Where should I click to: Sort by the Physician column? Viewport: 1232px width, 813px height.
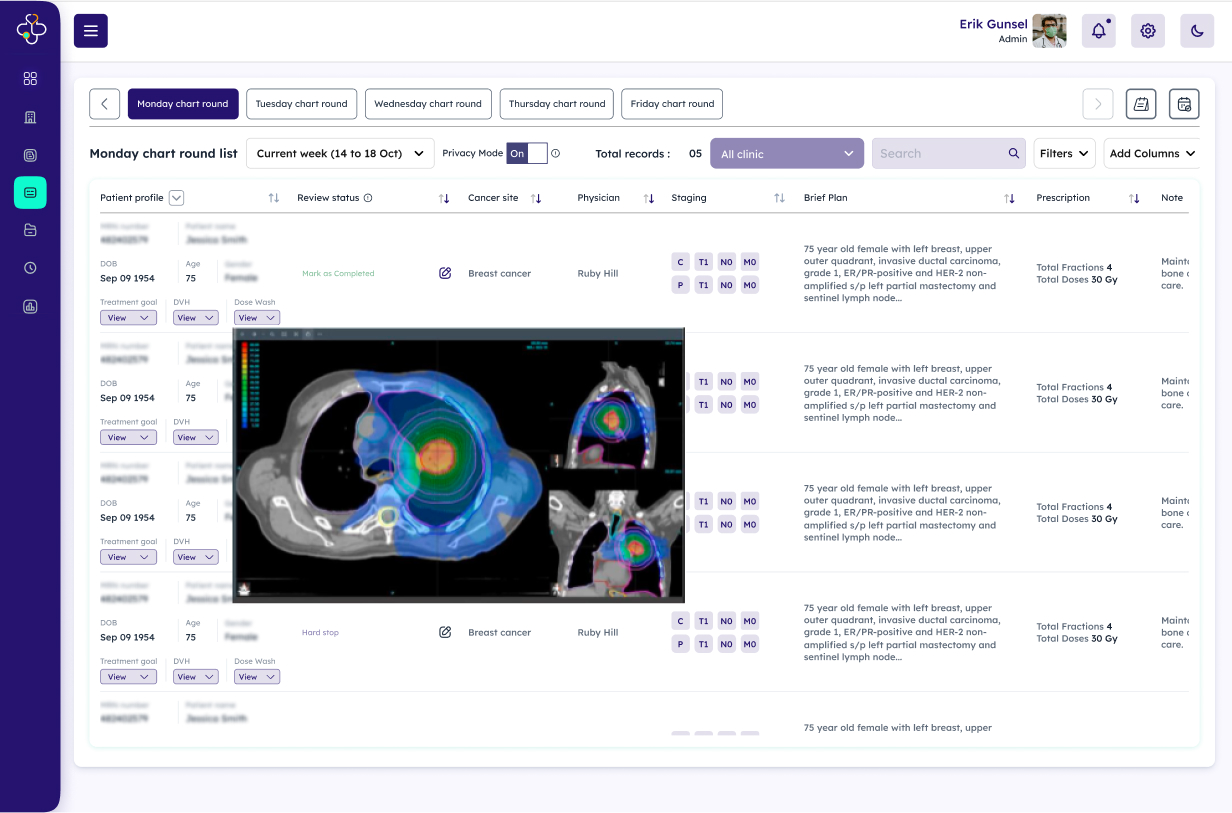(x=648, y=198)
